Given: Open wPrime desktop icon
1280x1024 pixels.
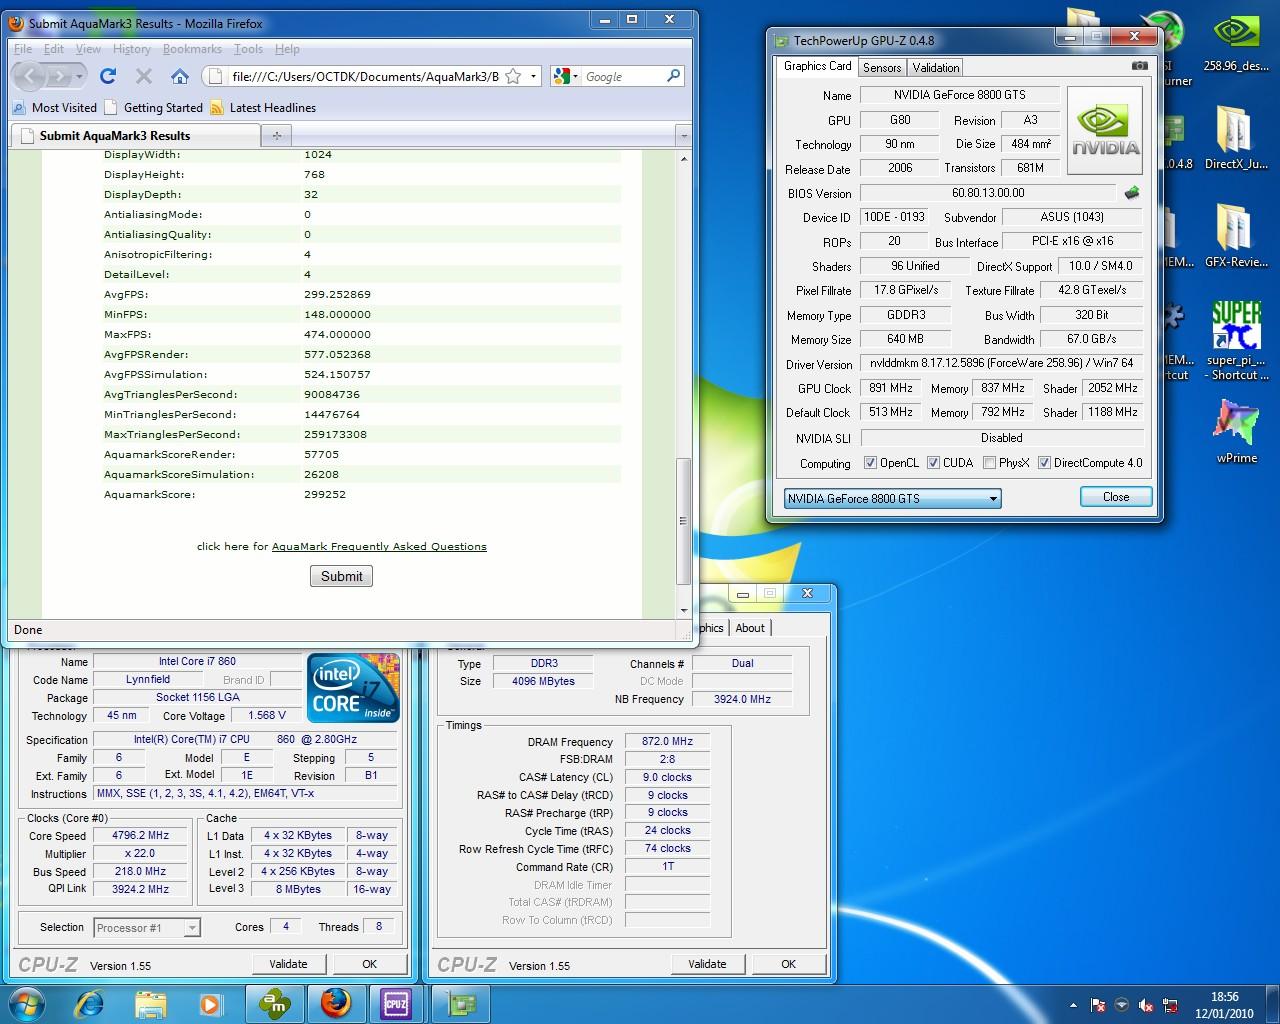Looking at the screenshot, I should coord(1237,430).
